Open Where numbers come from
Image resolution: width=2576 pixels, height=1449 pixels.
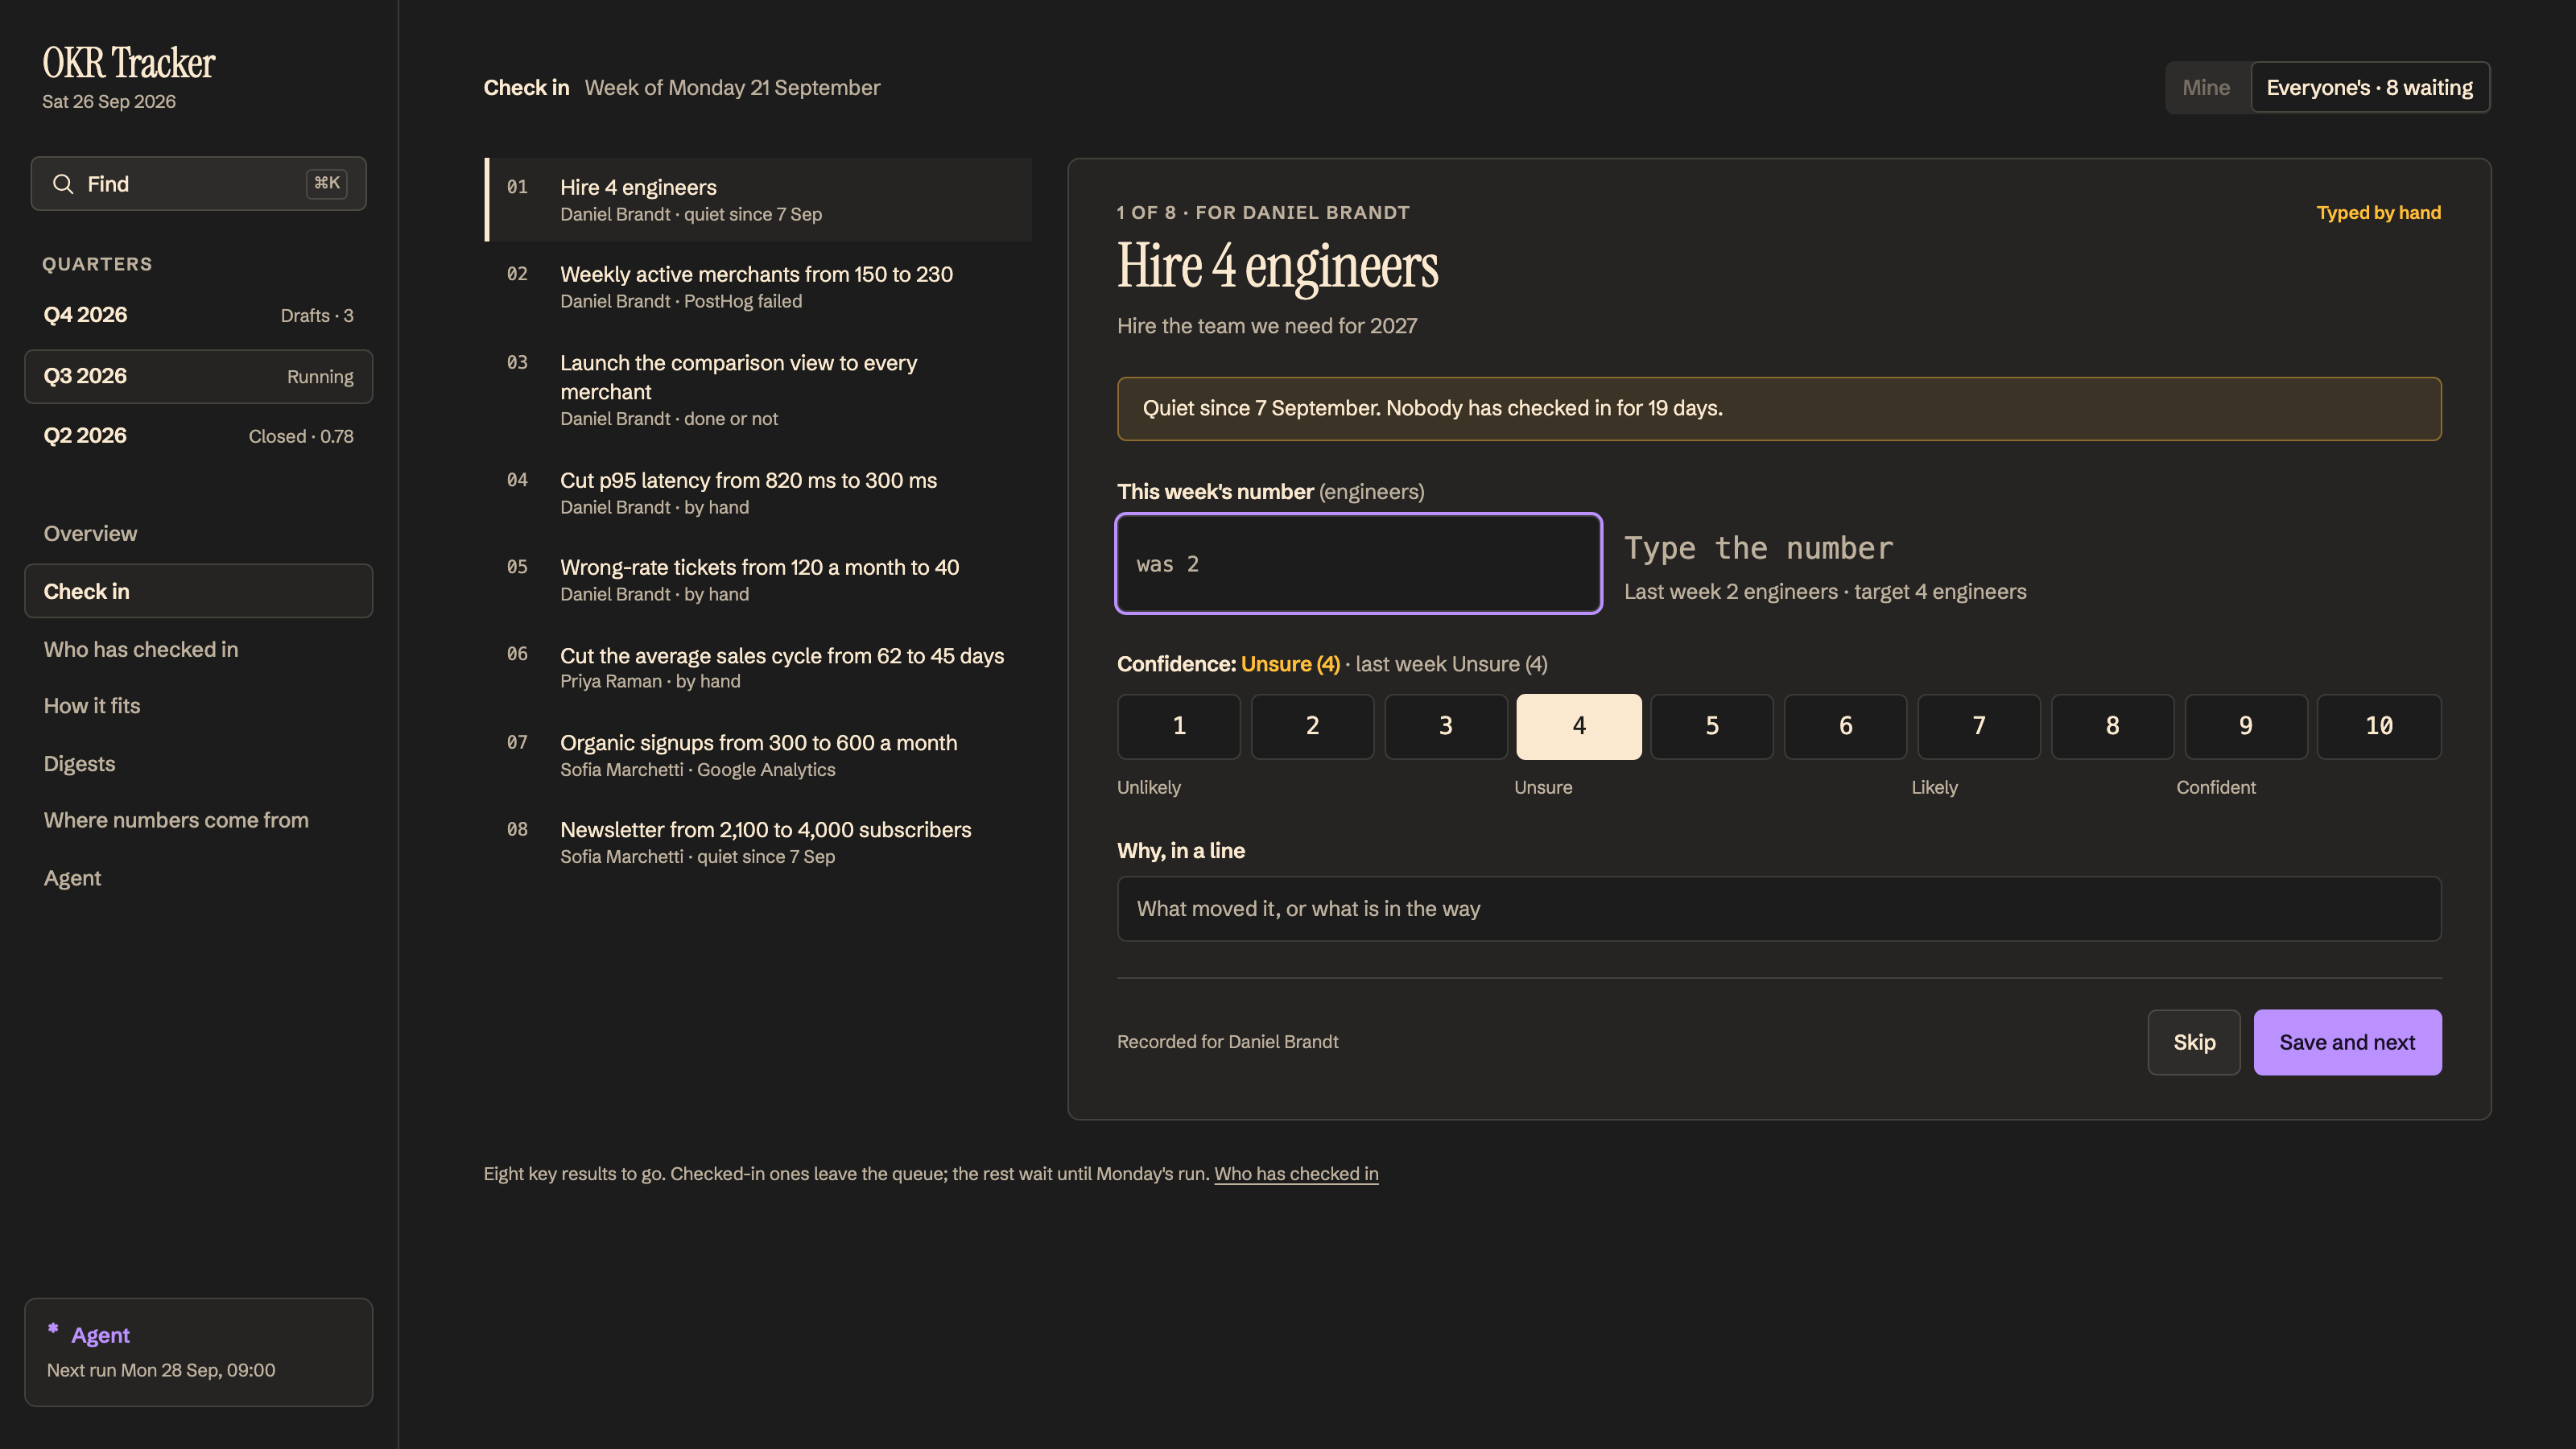click(198, 821)
